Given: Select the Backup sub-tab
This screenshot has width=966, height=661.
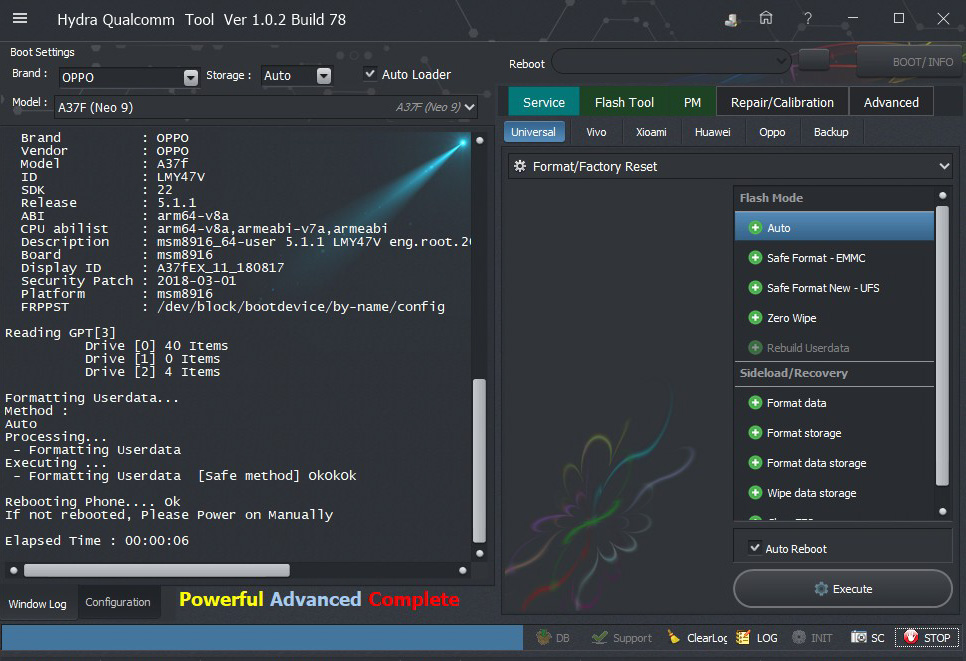Looking at the screenshot, I should (x=830, y=132).
